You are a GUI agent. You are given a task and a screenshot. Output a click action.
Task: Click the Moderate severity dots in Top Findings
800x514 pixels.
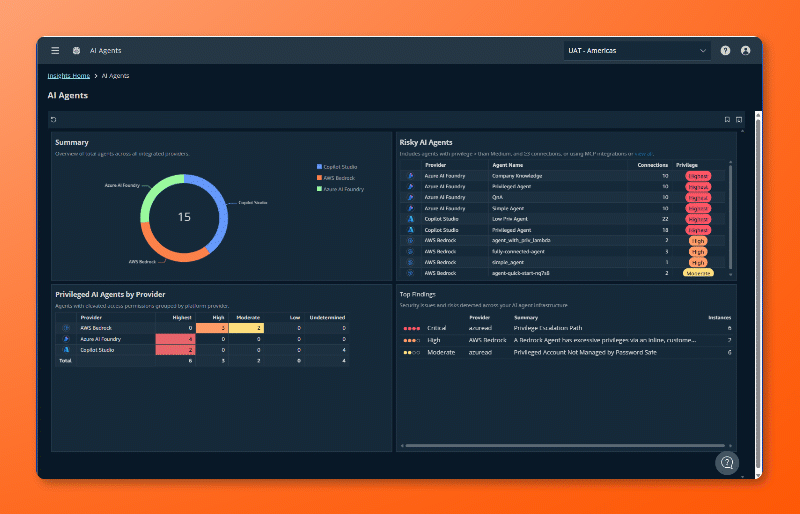(412, 353)
